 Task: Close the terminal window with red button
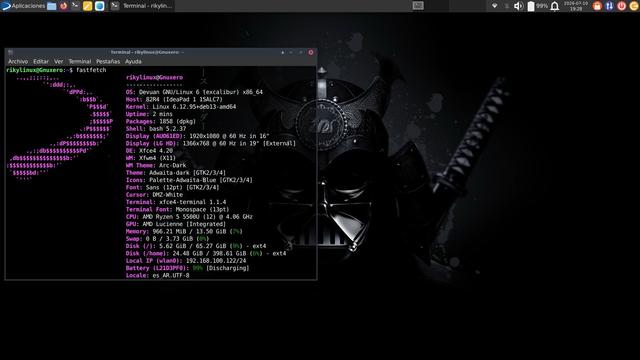pos(311,52)
